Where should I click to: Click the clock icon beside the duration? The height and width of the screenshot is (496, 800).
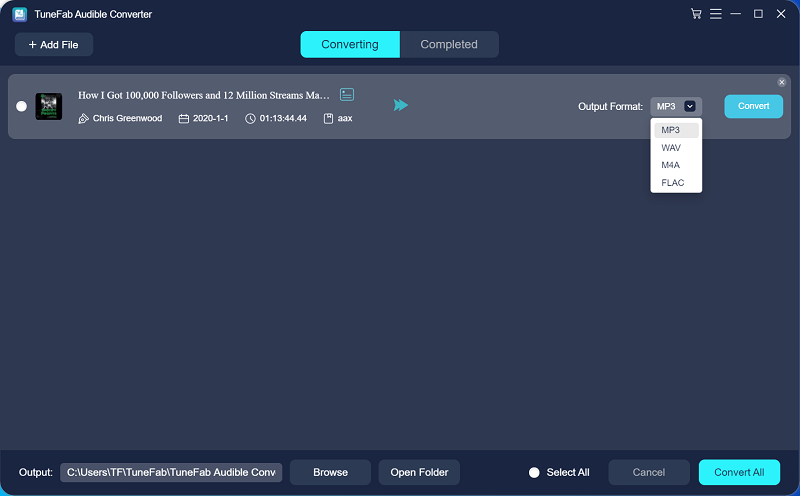250,118
